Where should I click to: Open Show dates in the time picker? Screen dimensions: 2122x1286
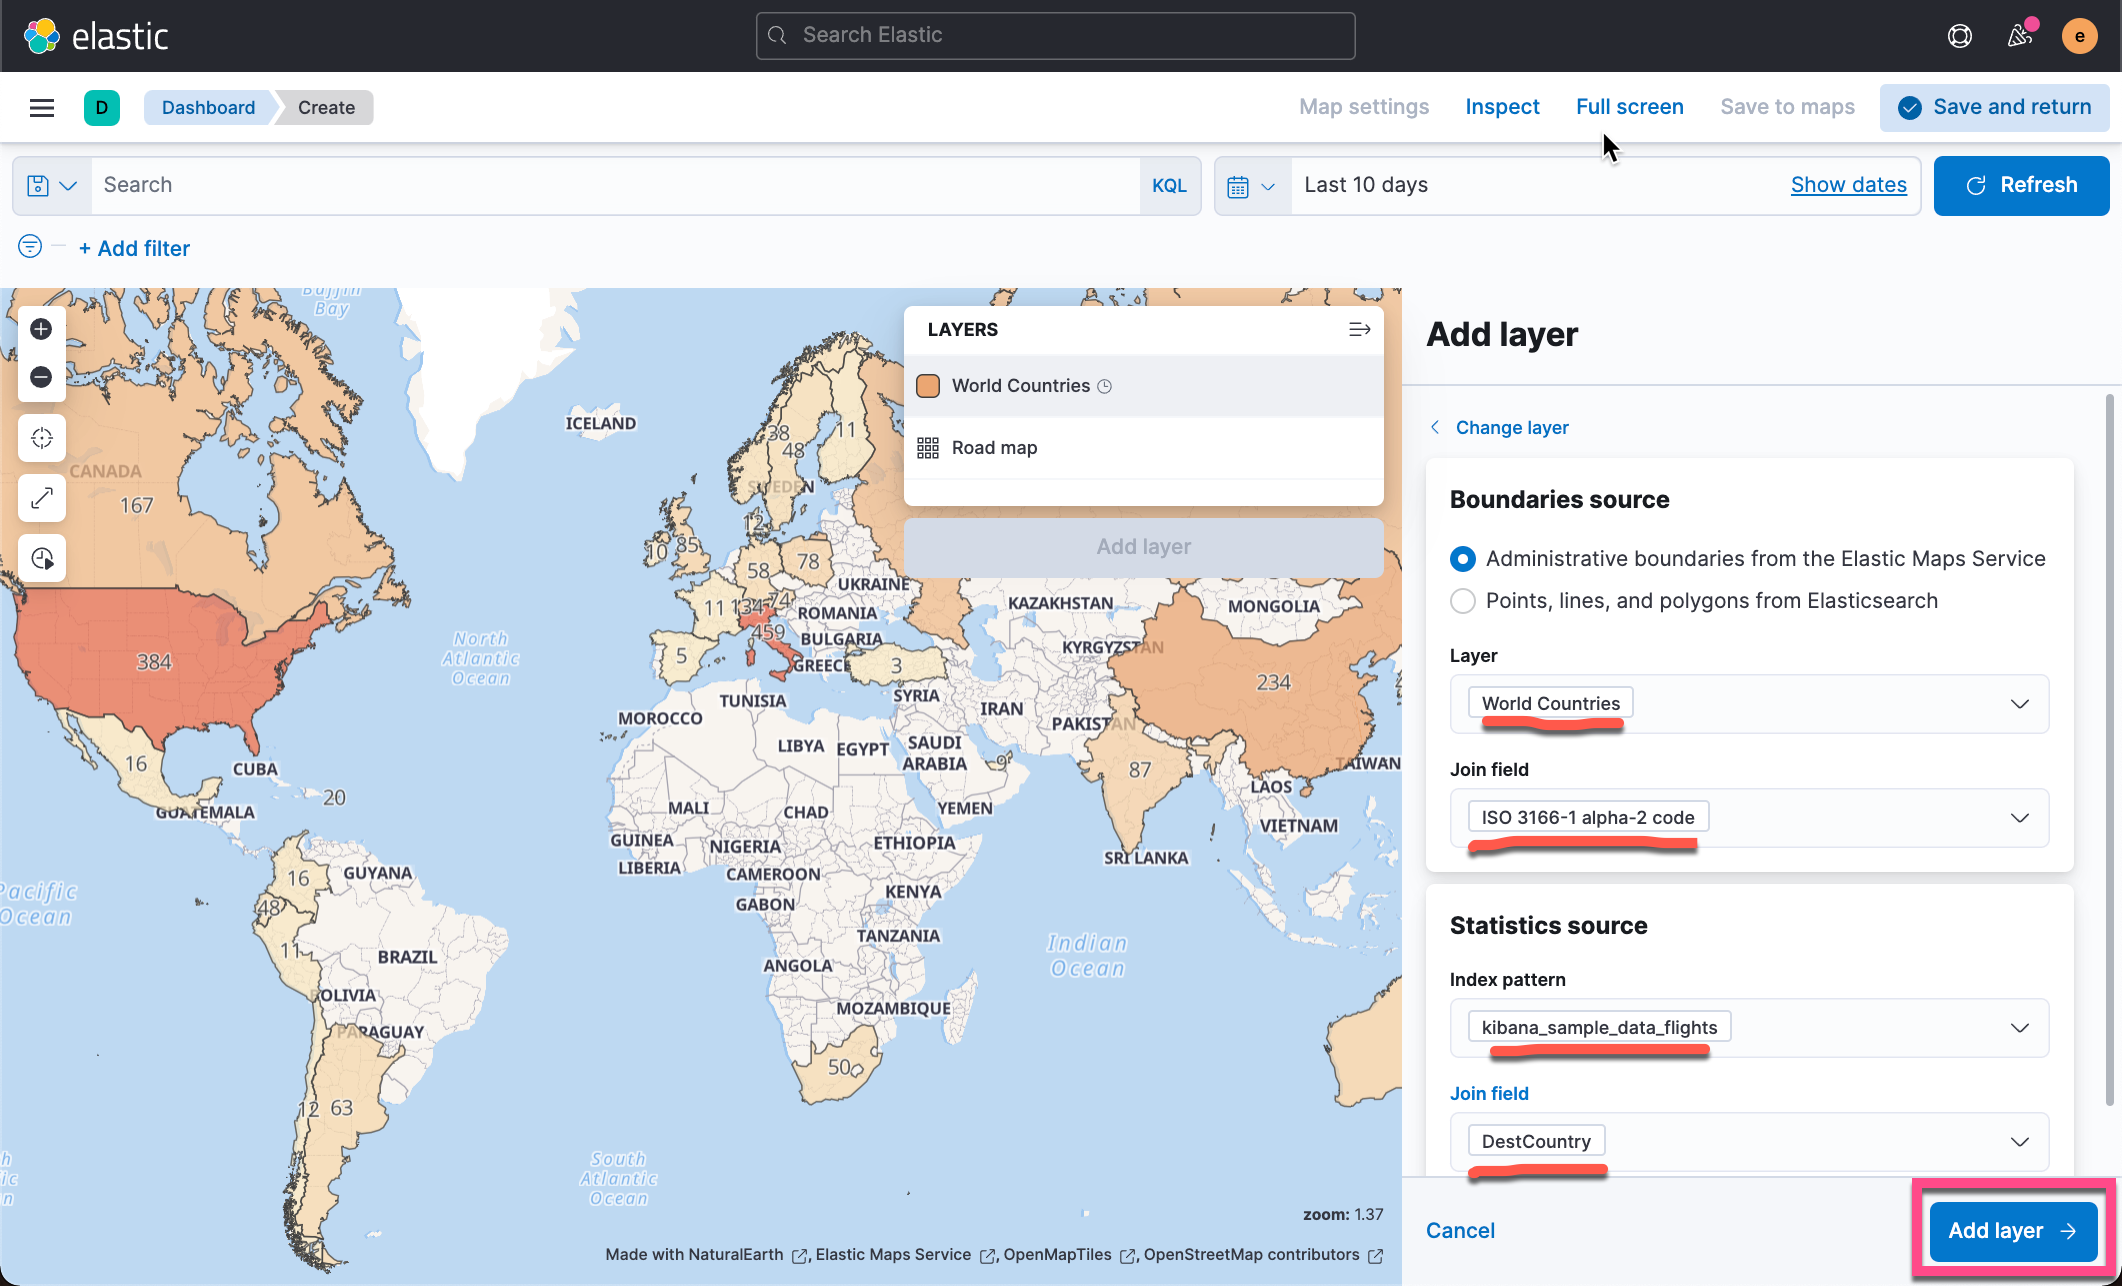pyautogui.click(x=1848, y=185)
